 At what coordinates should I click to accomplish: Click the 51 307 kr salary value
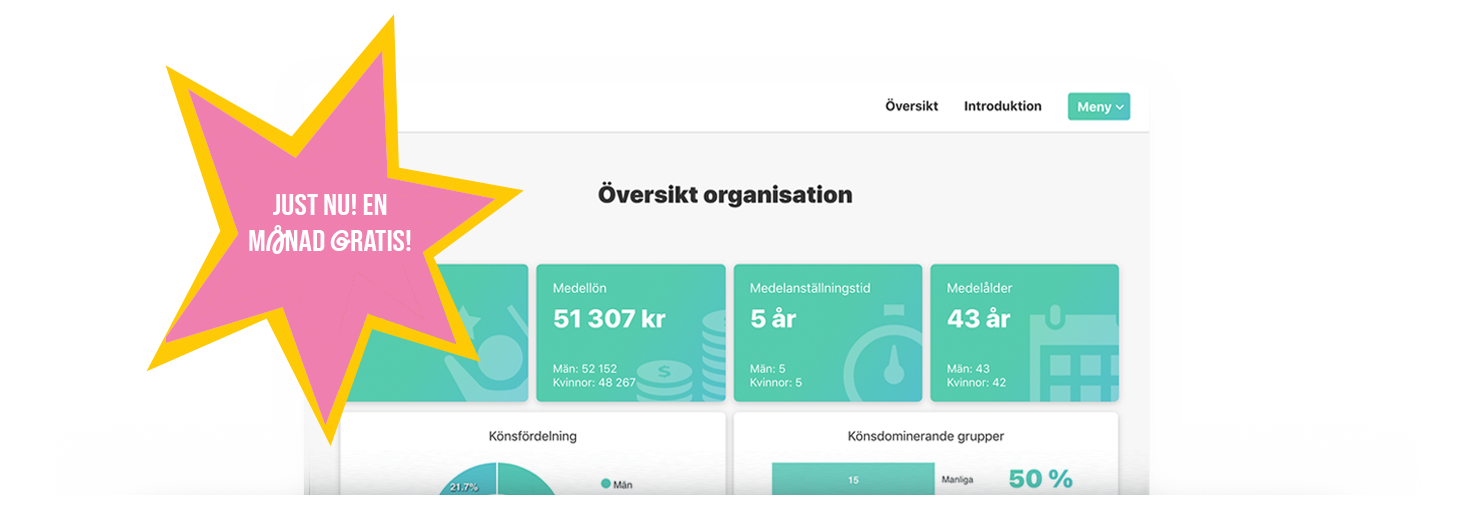(x=609, y=319)
